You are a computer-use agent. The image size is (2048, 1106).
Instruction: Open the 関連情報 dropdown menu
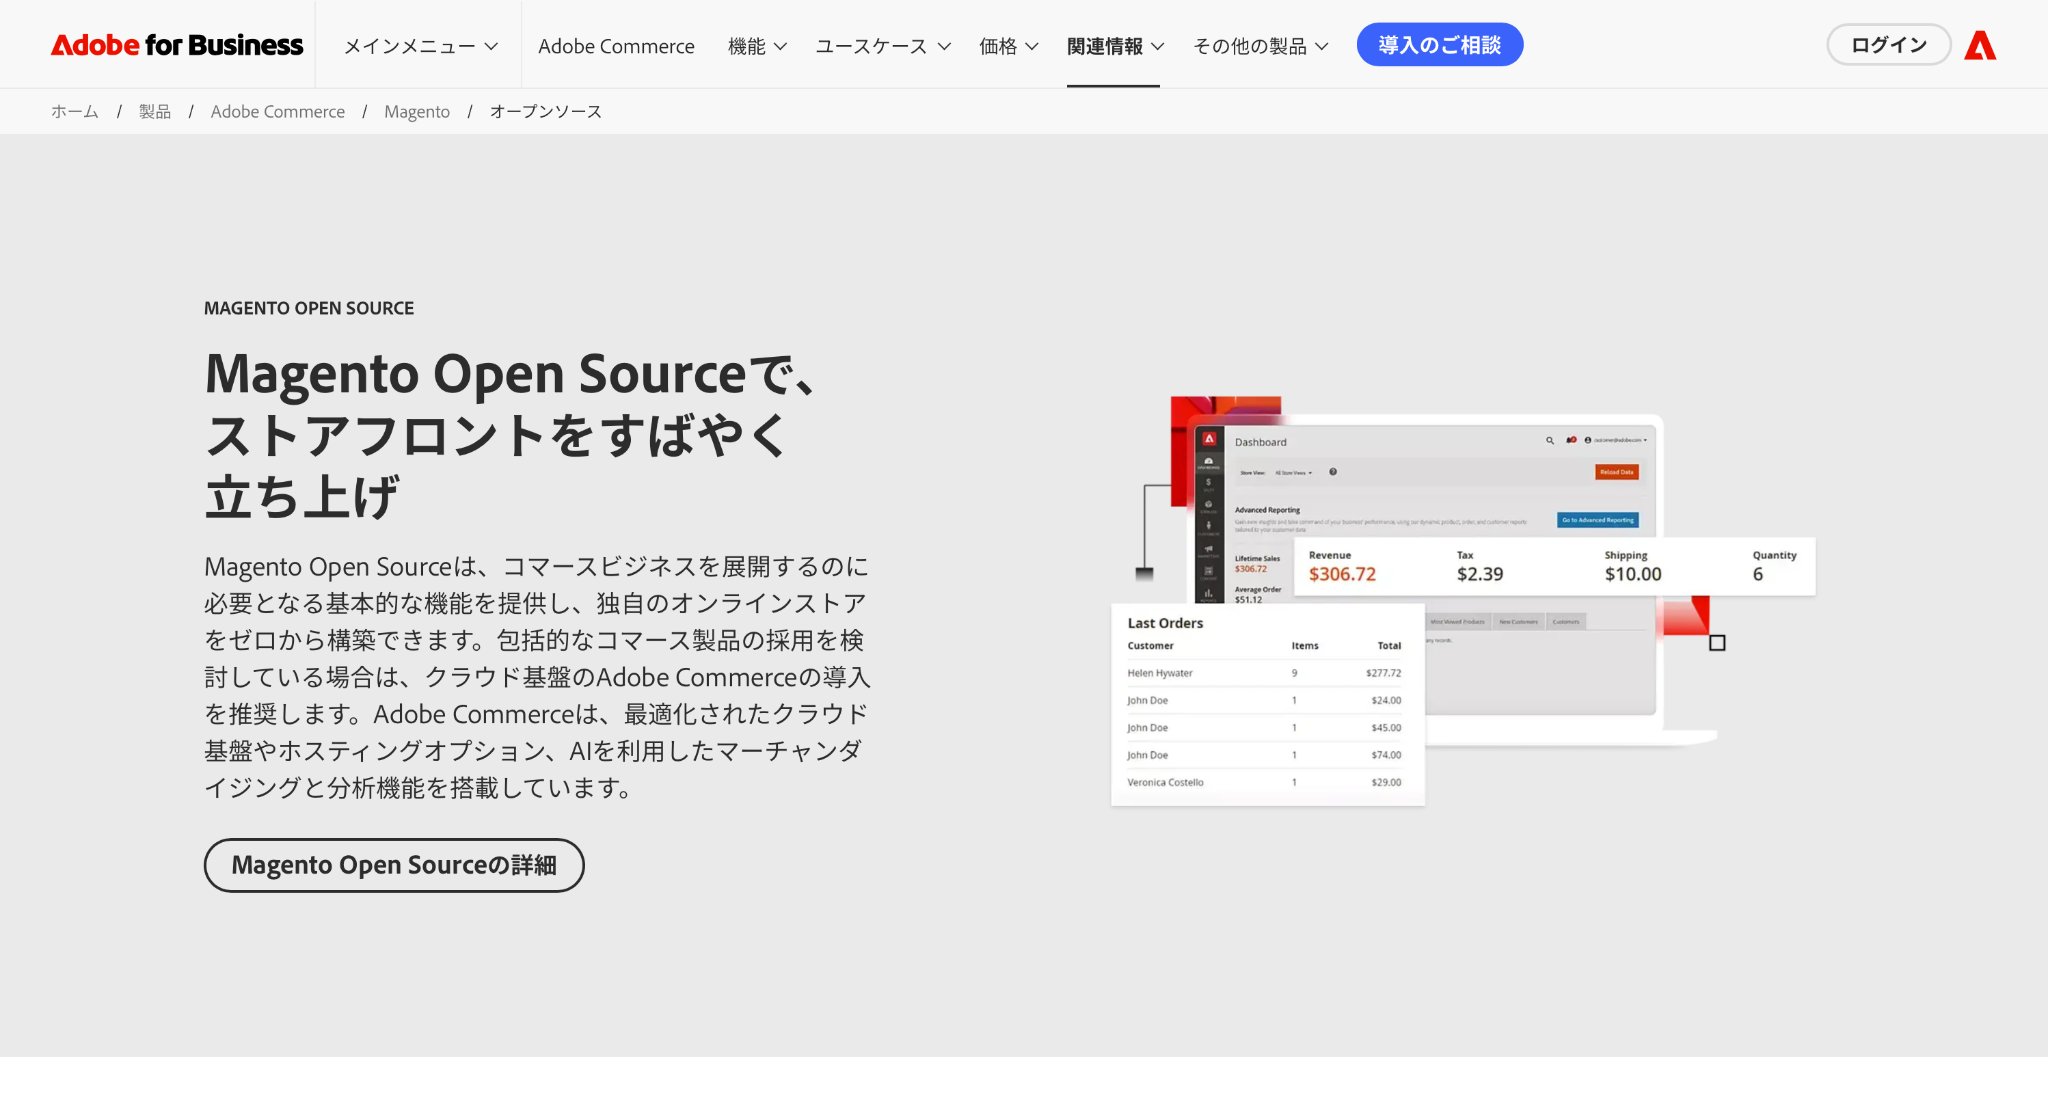point(1115,46)
